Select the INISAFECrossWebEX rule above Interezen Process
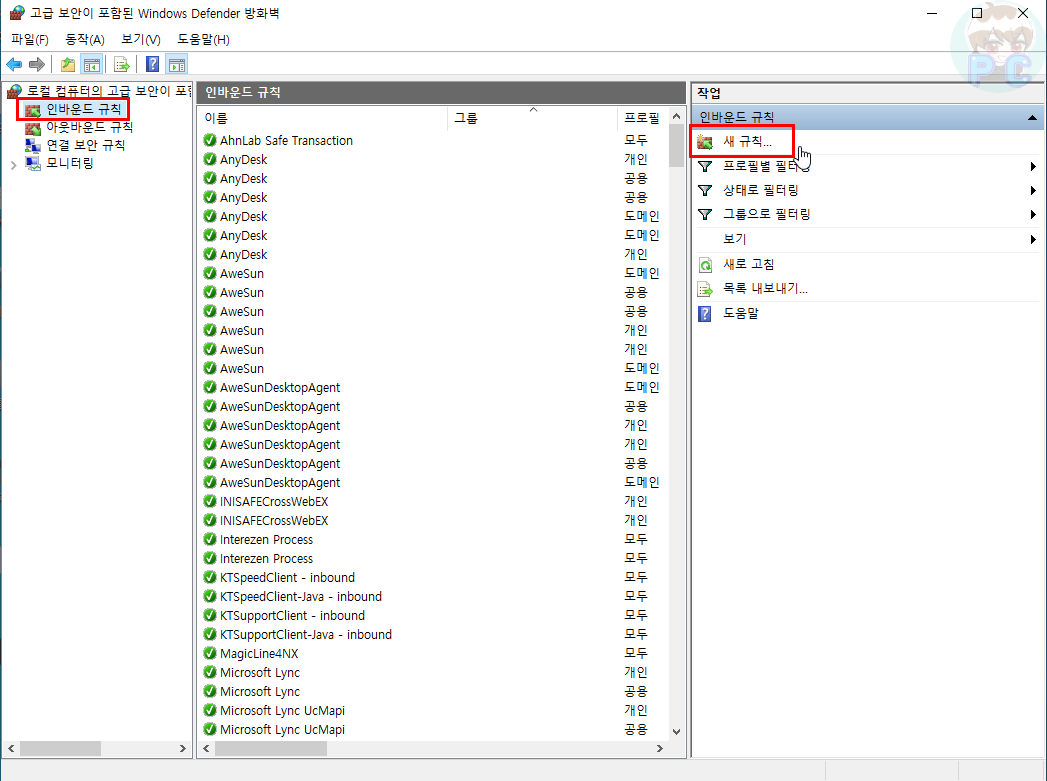 [x=274, y=521]
